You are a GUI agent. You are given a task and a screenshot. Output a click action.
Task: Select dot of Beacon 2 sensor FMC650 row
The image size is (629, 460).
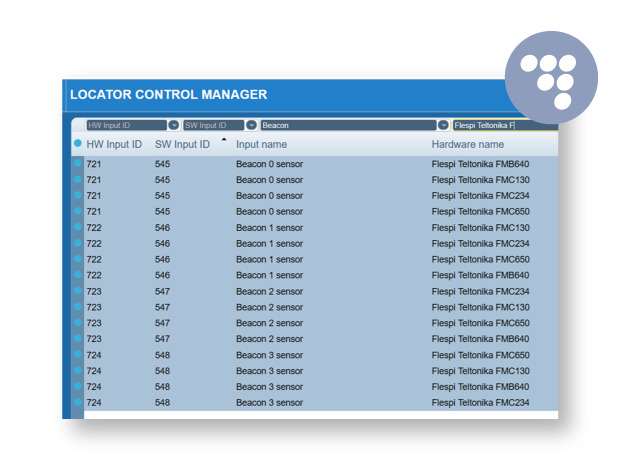(x=78, y=322)
